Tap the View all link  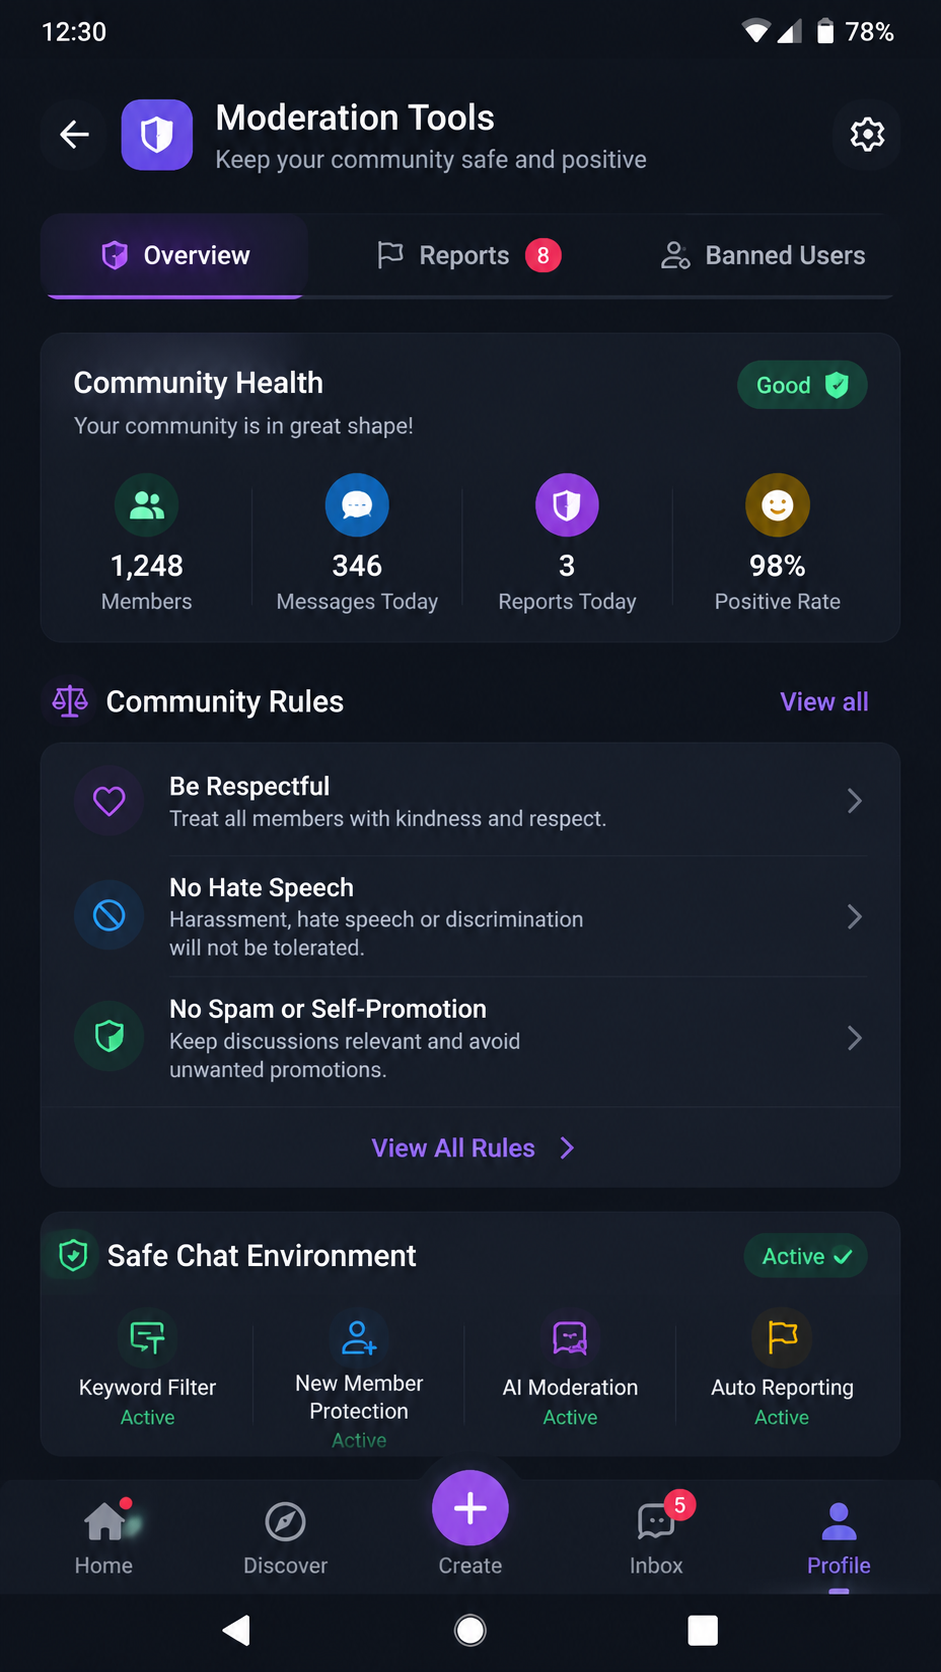coord(824,702)
